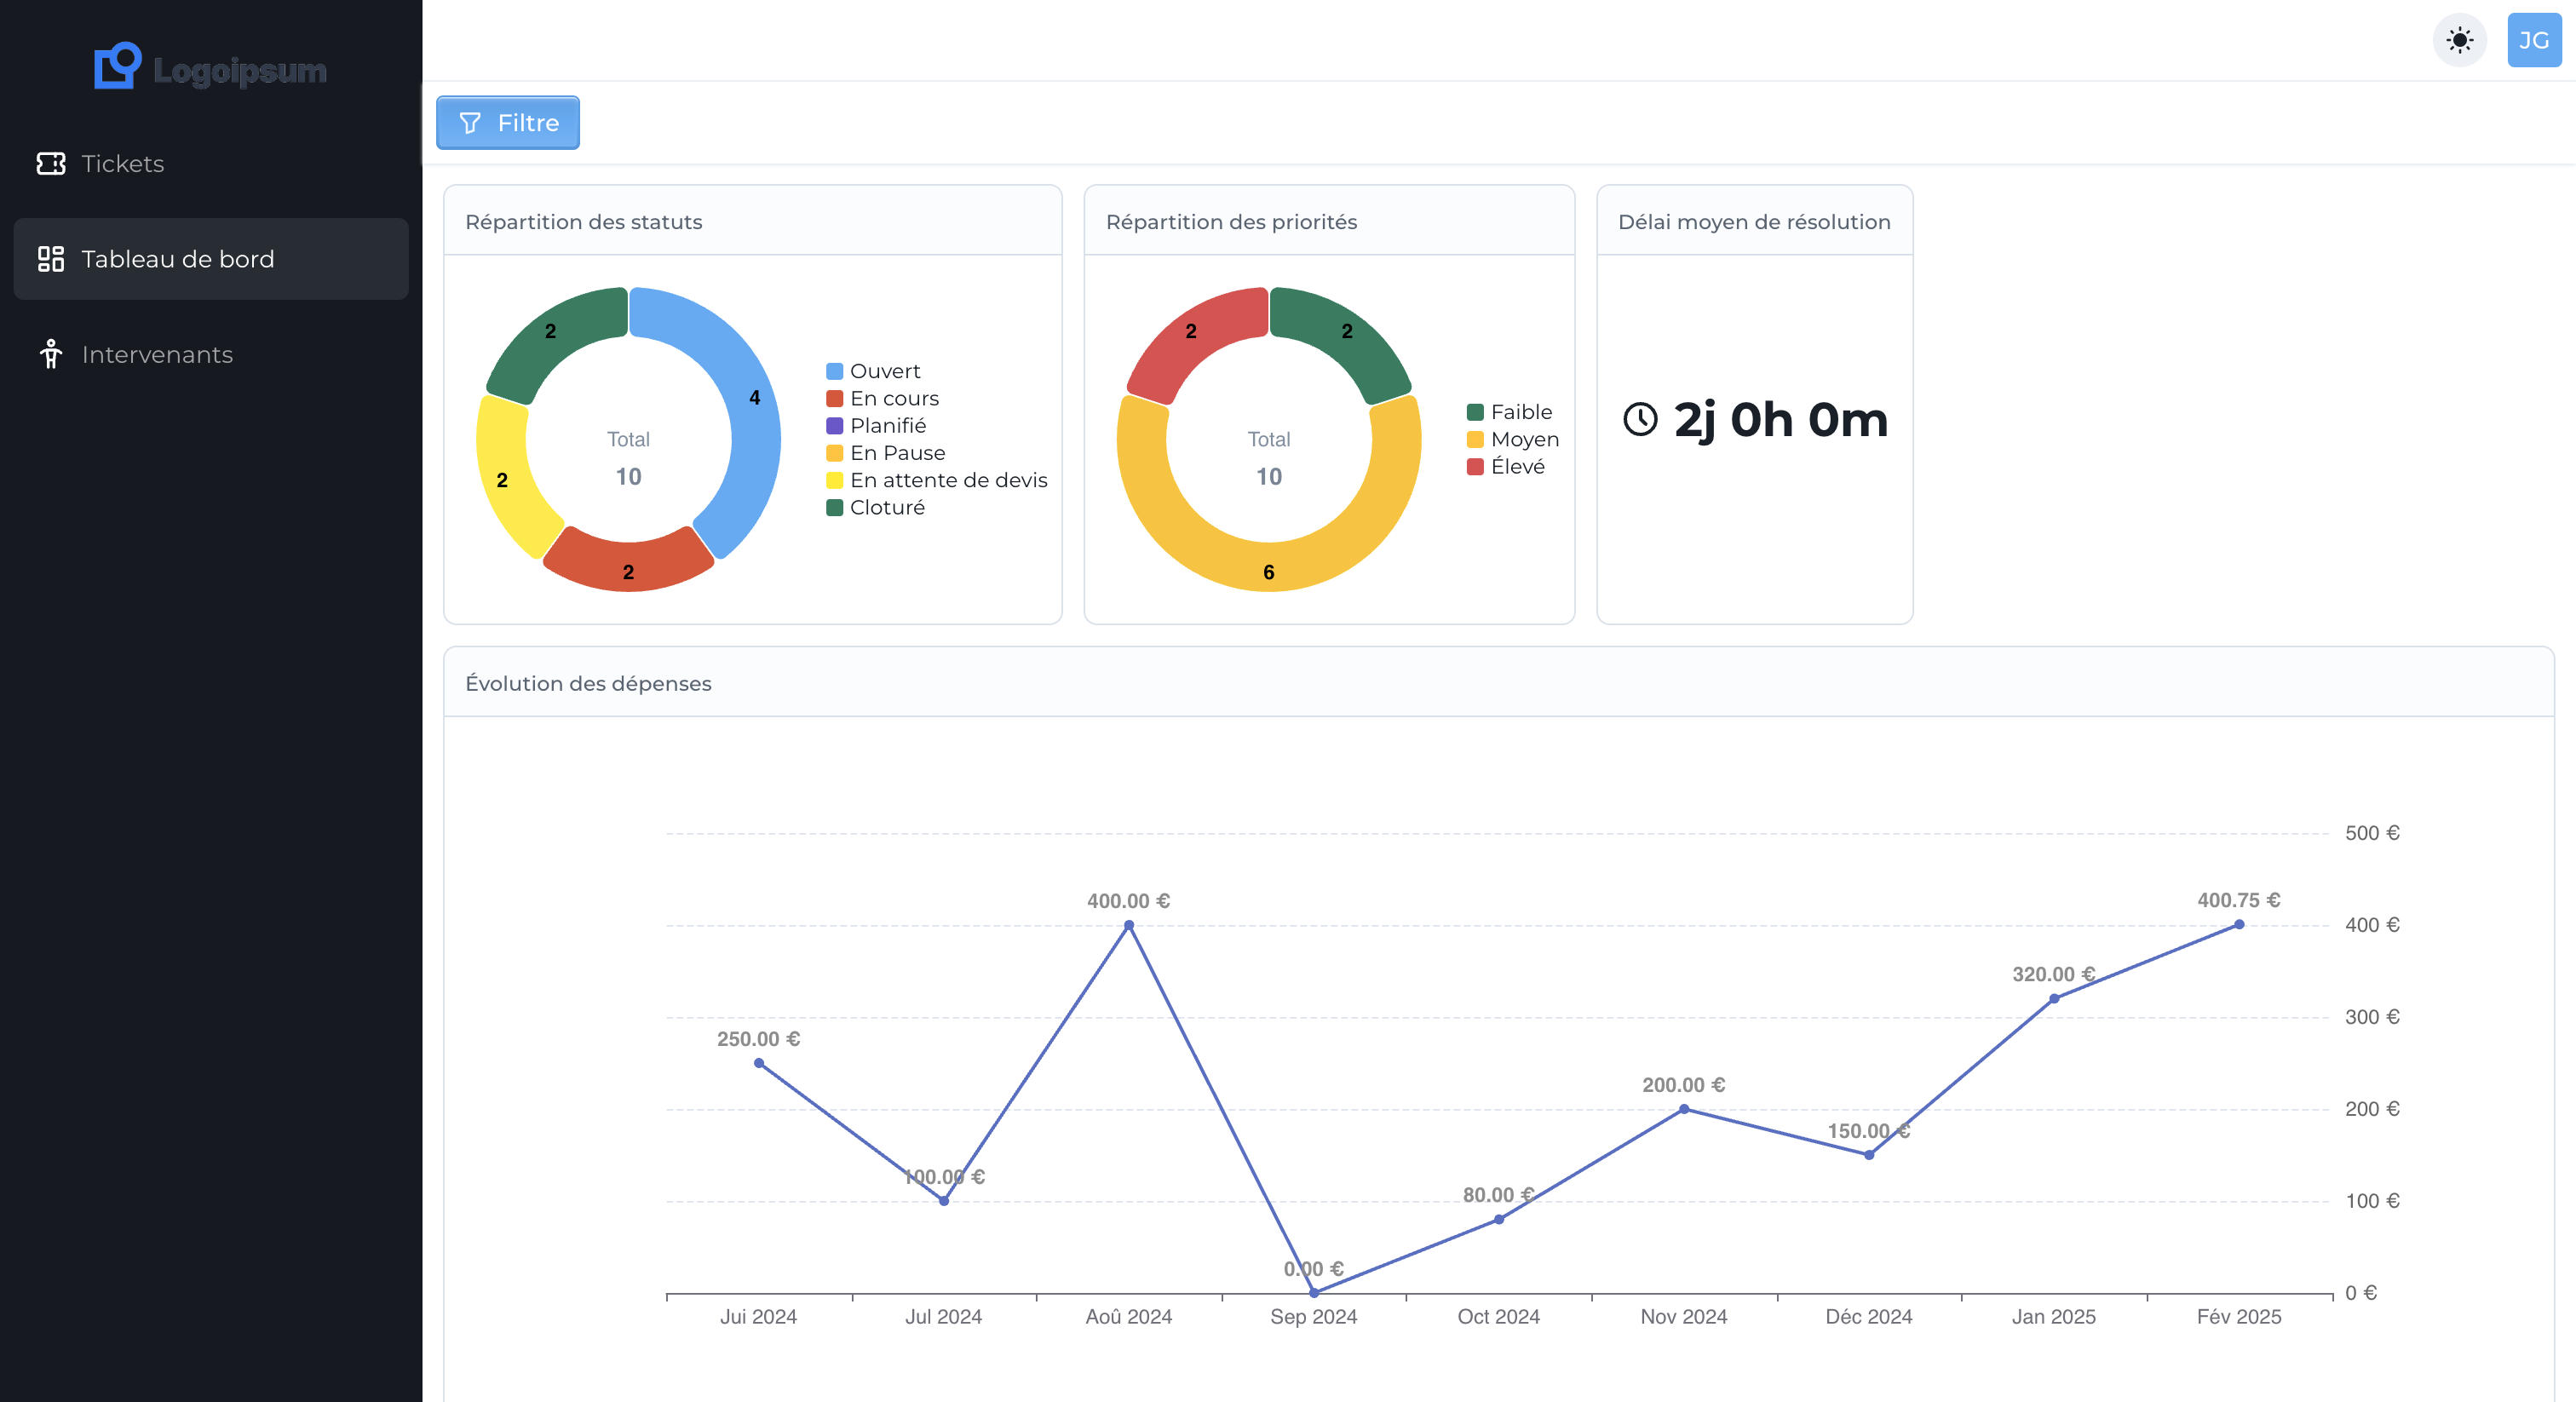Expand the Évolution des dépenses panel

pos(588,683)
